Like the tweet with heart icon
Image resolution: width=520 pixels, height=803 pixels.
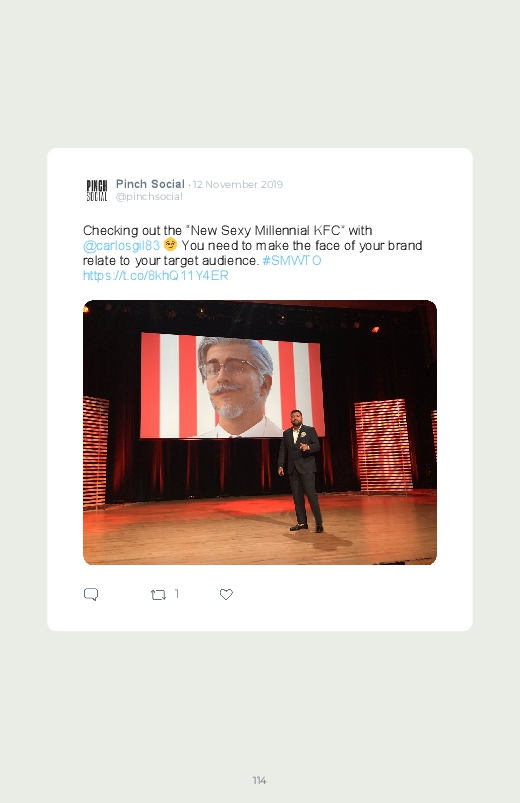pyautogui.click(x=226, y=594)
